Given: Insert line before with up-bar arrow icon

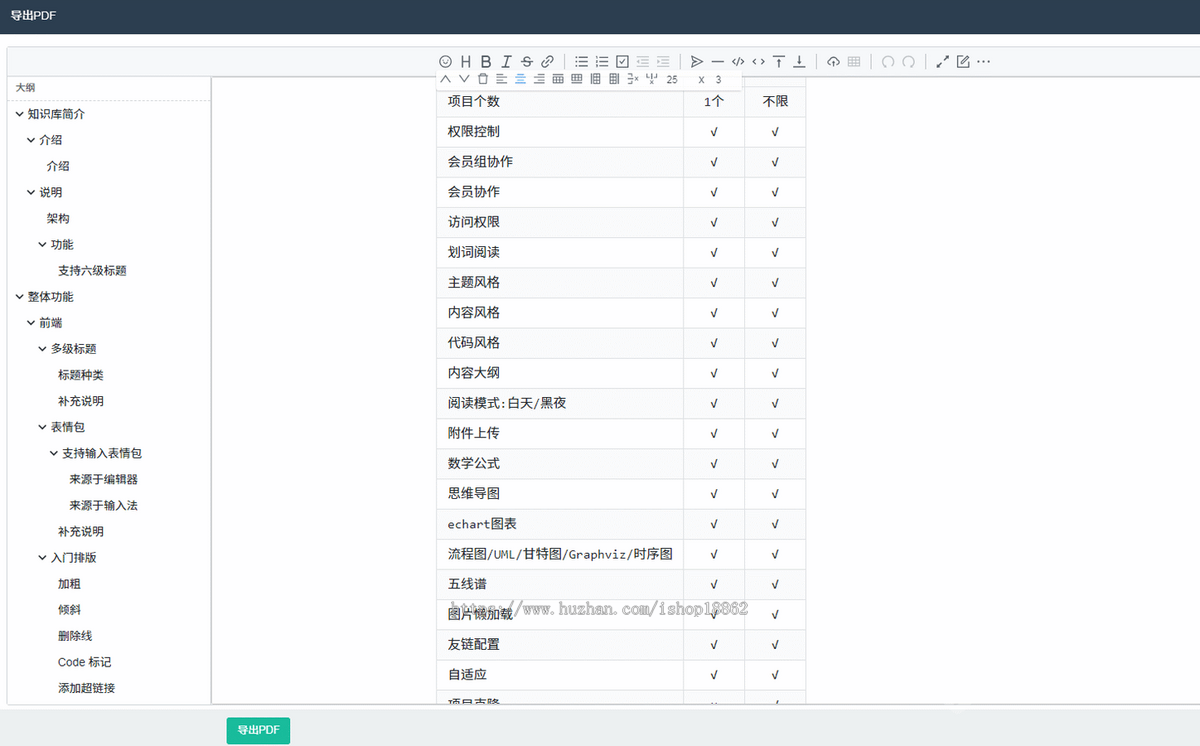Looking at the screenshot, I should tap(779, 61).
